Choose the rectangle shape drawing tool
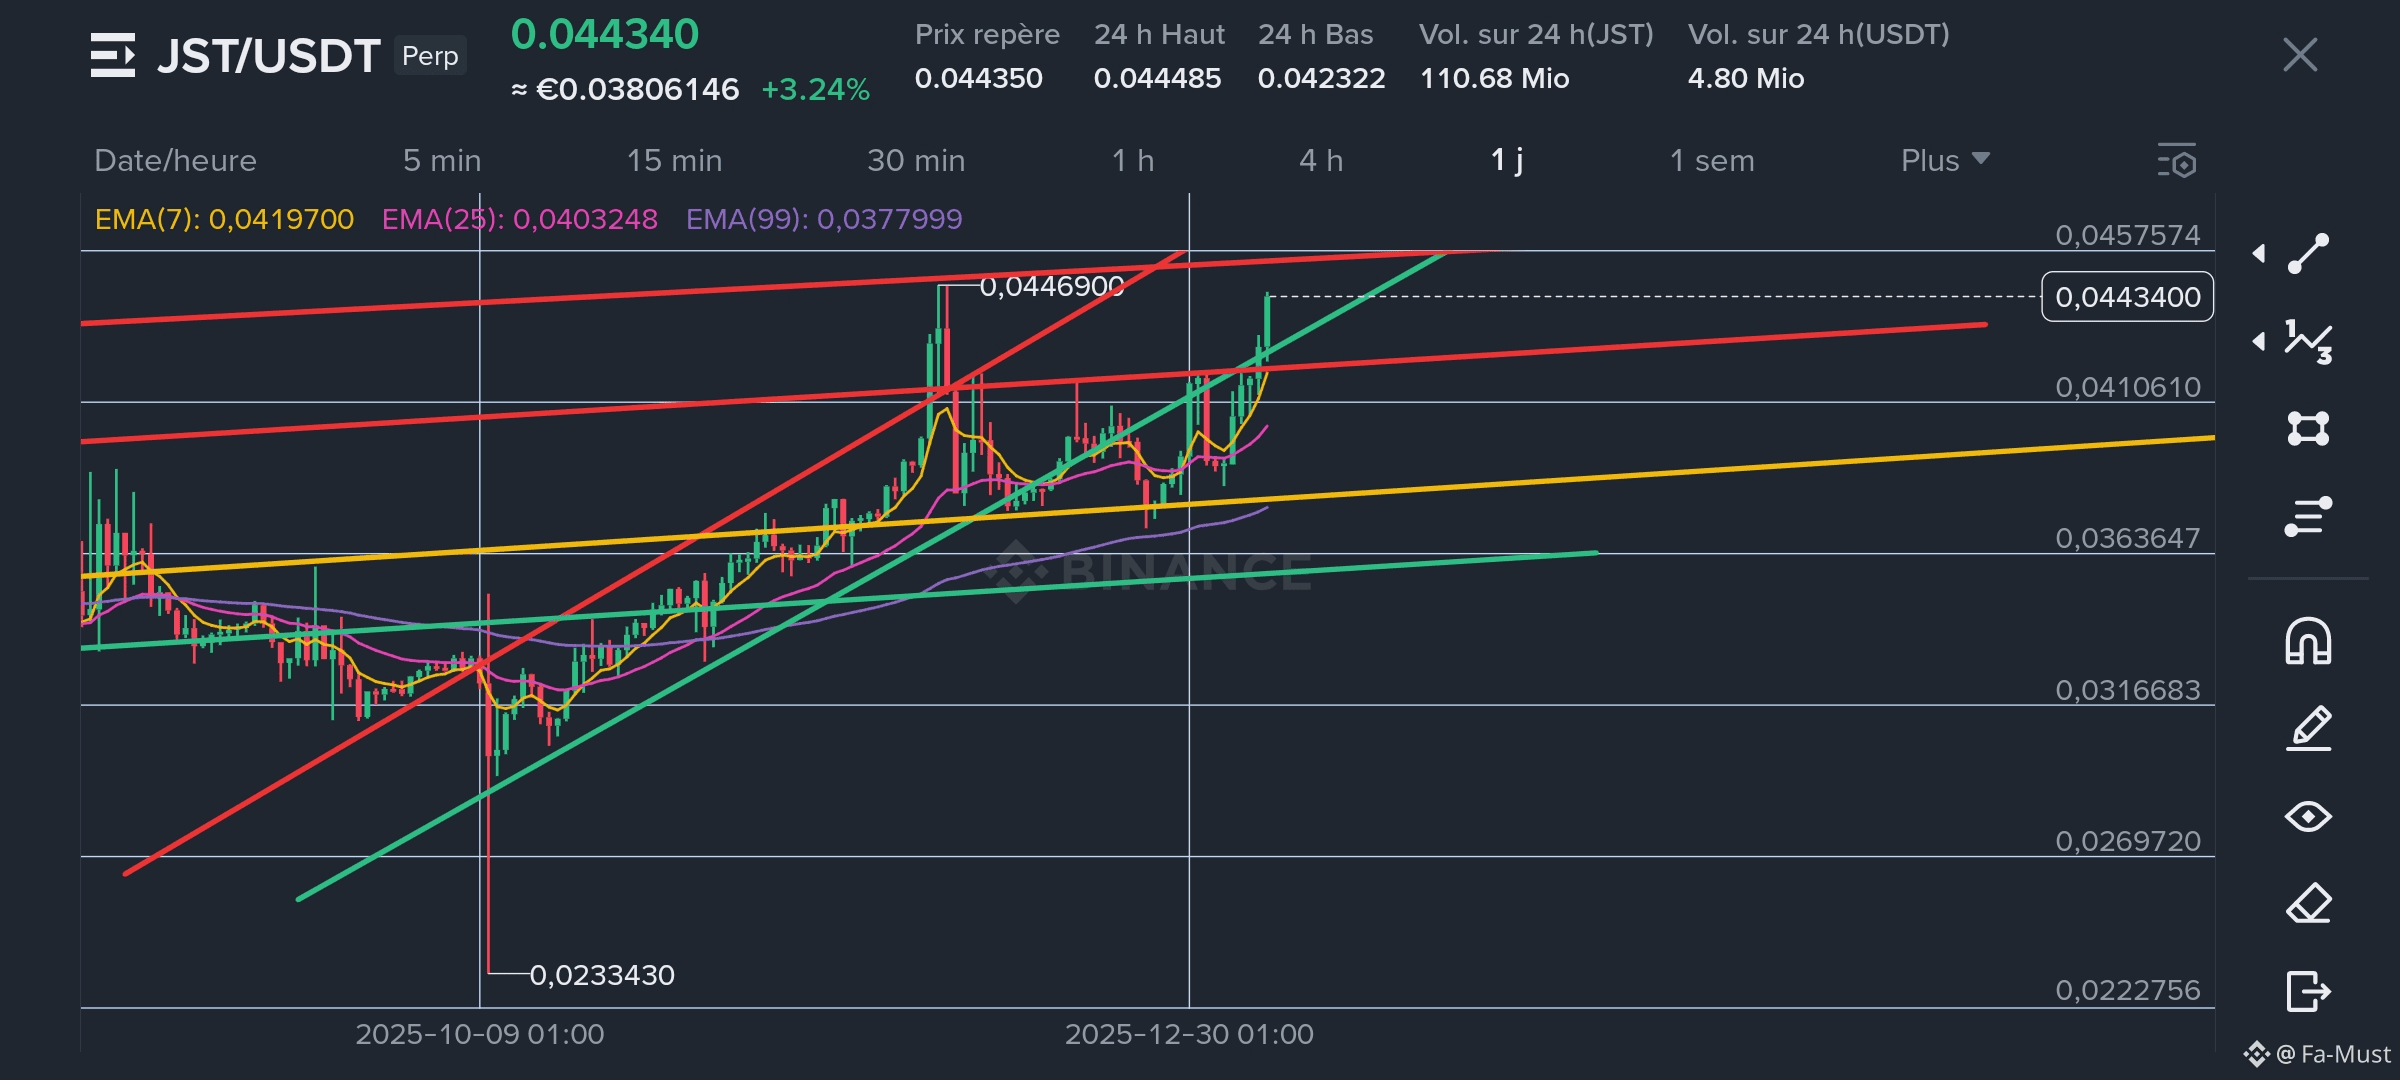Image resolution: width=2400 pixels, height=1080 pixels. click(x=2308, y=429)
